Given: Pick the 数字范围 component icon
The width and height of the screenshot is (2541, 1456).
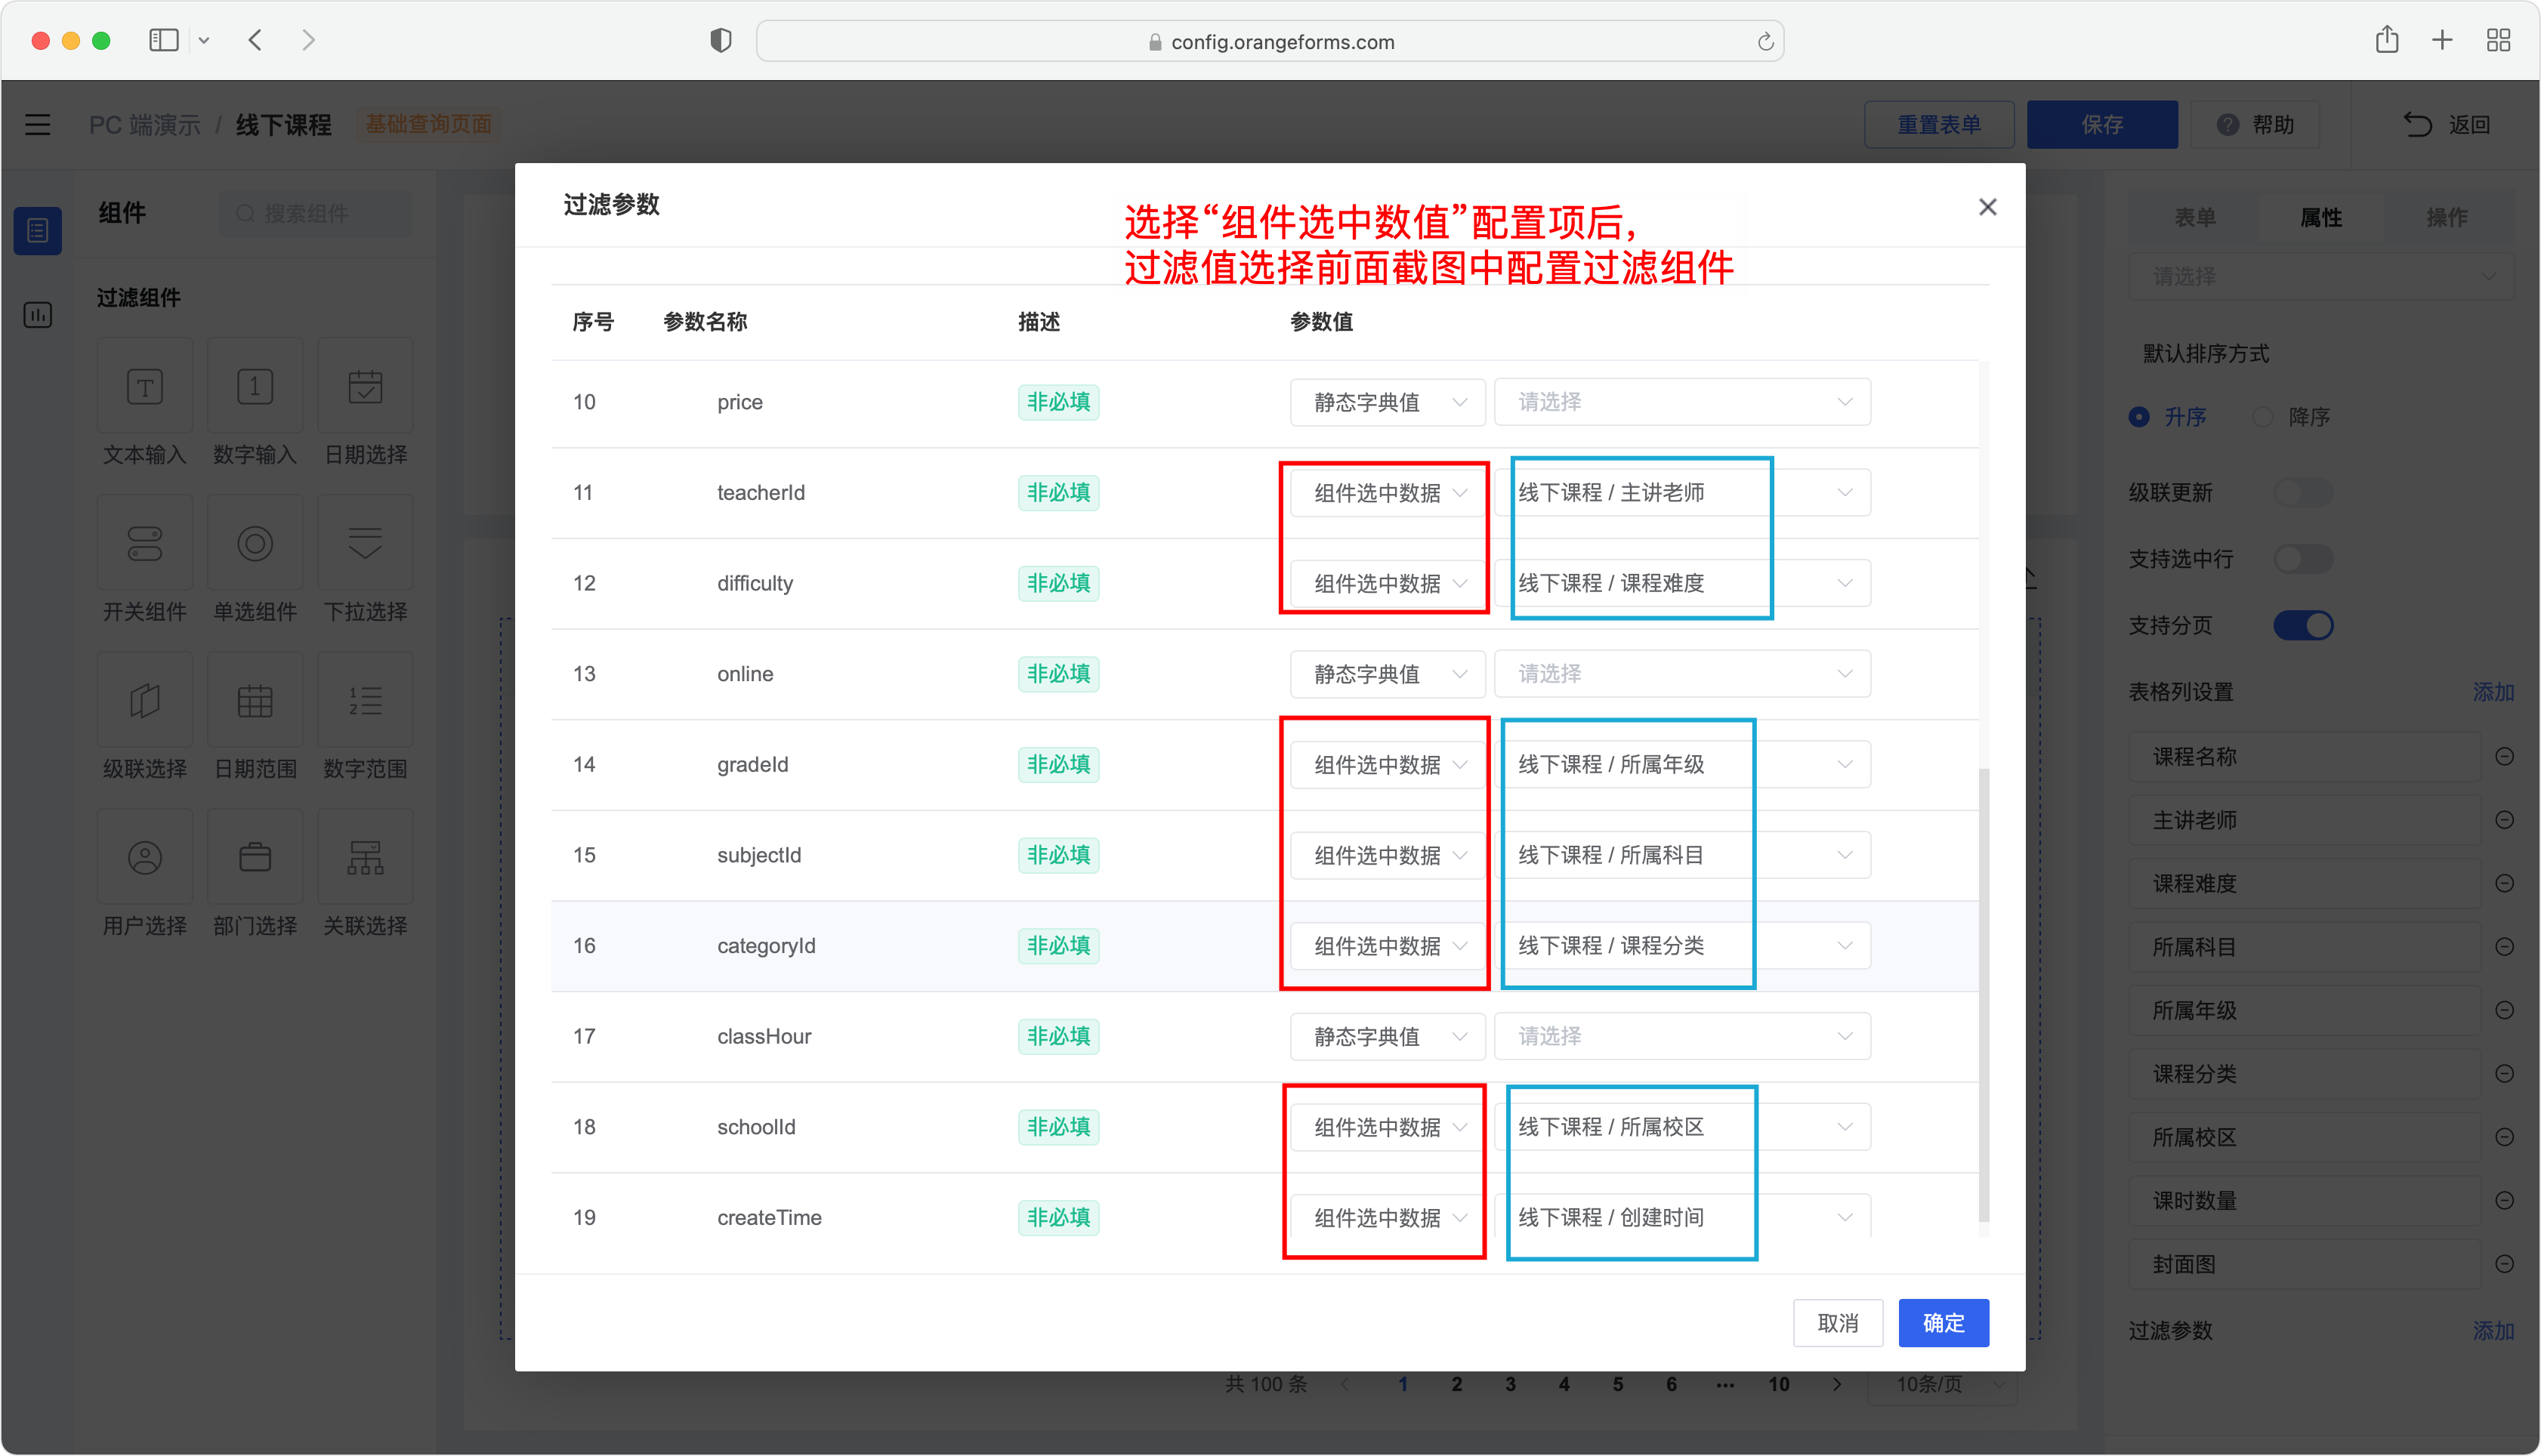Looking at the screenshot, I should (x=365, y=700).
